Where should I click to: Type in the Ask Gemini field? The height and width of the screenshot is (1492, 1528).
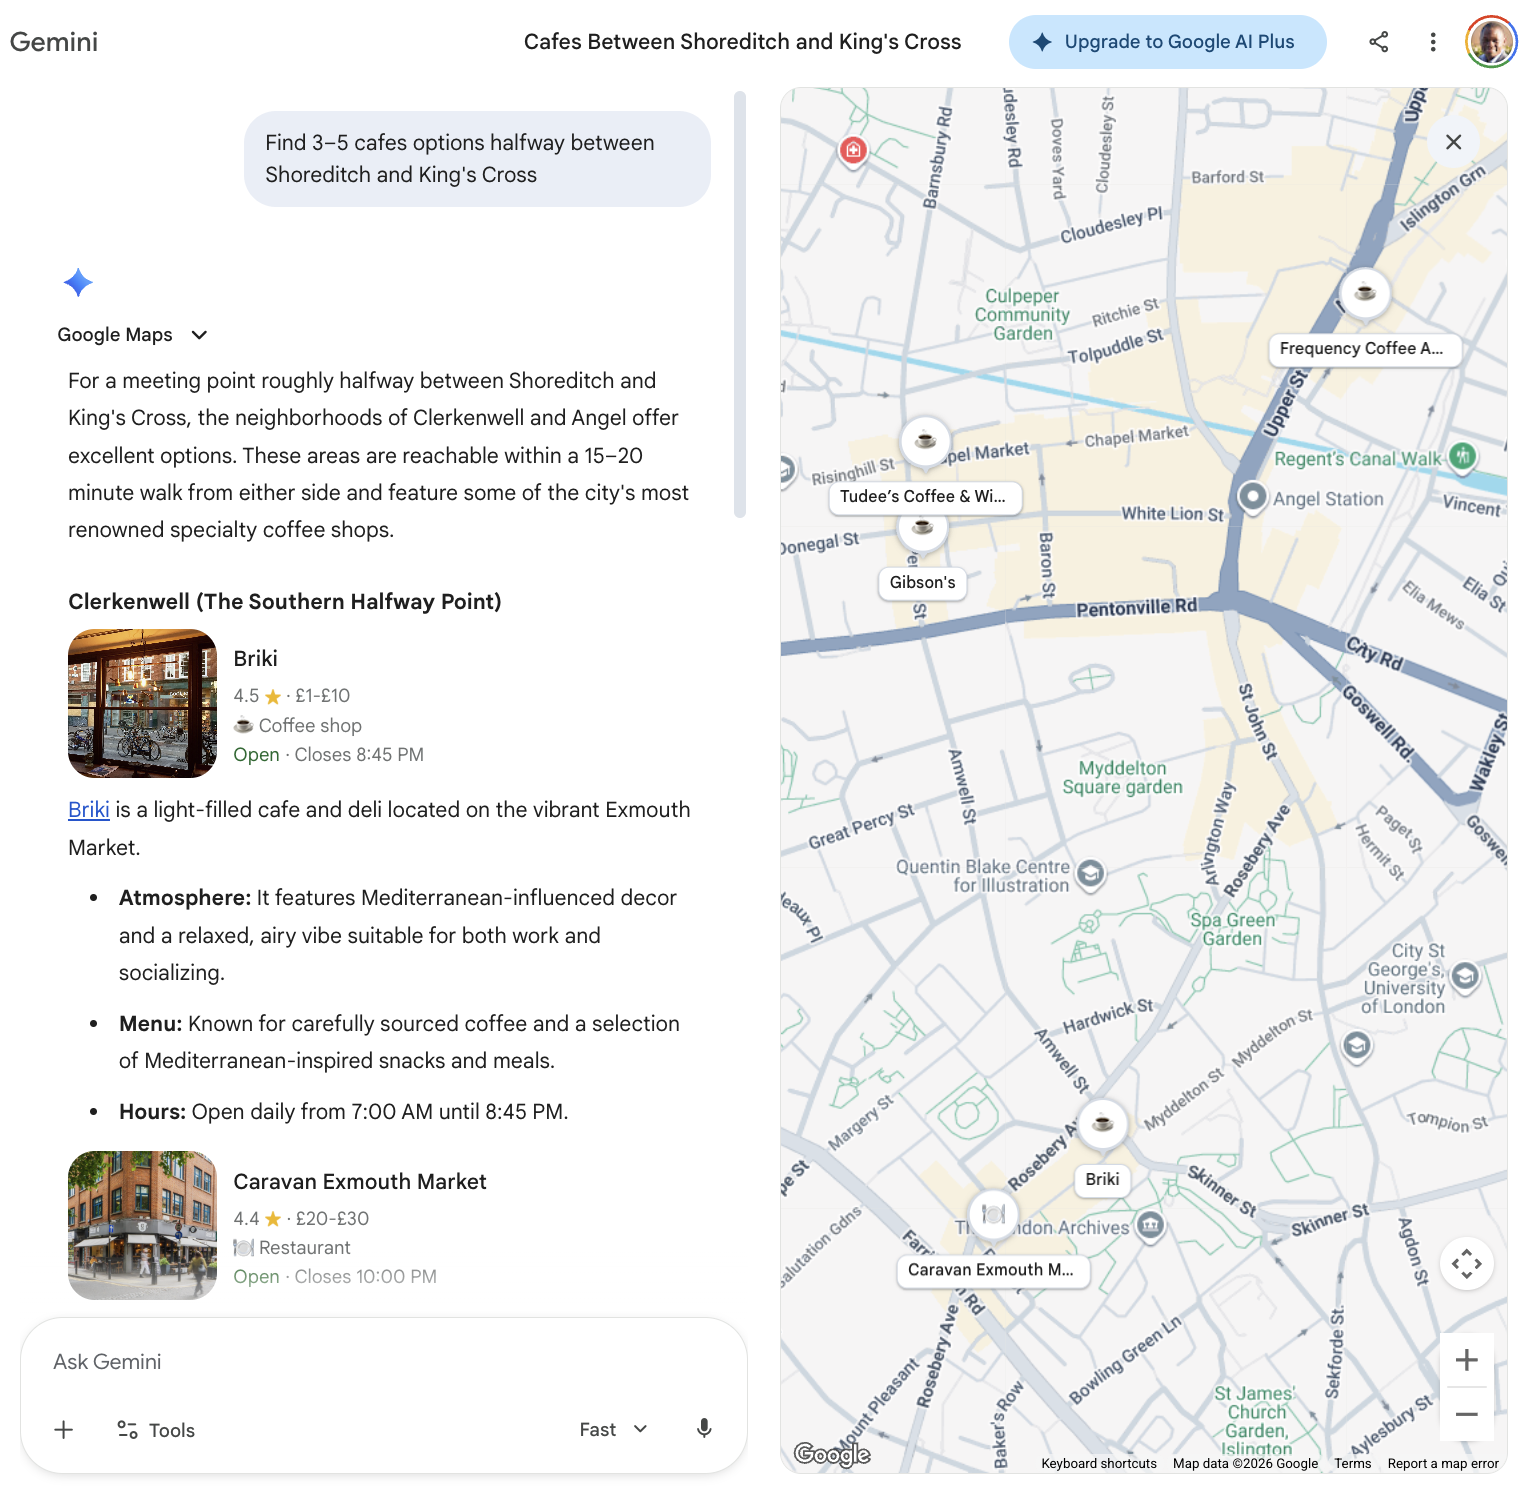380,1362
